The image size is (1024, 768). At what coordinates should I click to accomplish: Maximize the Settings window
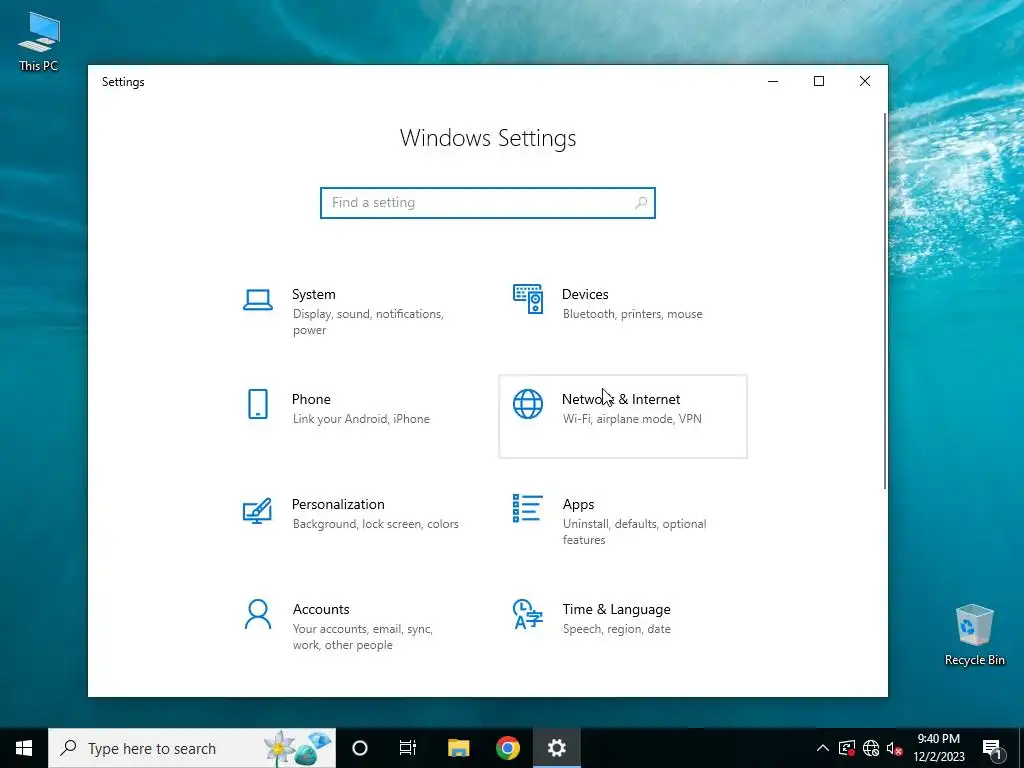pos(819,81)
